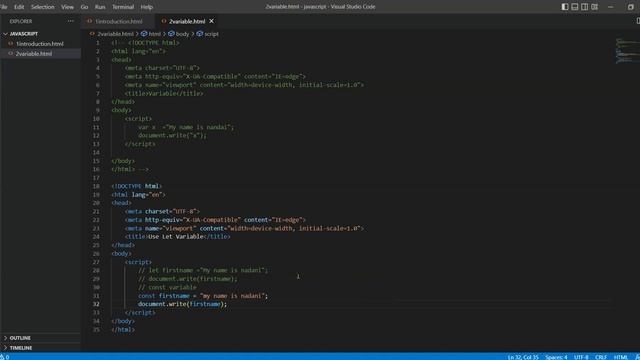The height and width of the screenshot is (360, 640).
Task: Click the code minimap preview
Action: [x=627, y=51]
